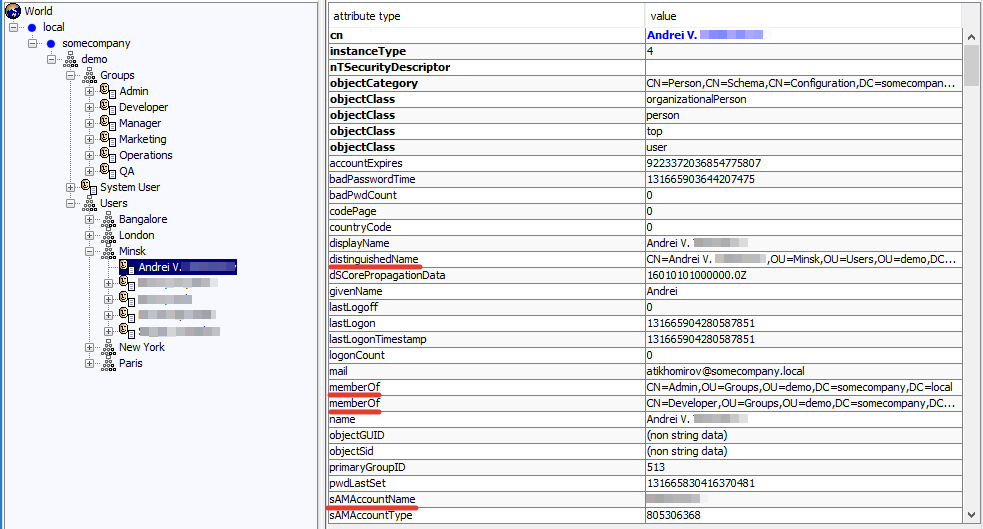Click the World globe icon
This screenshot has width=983, height=529.
(13, 11)
